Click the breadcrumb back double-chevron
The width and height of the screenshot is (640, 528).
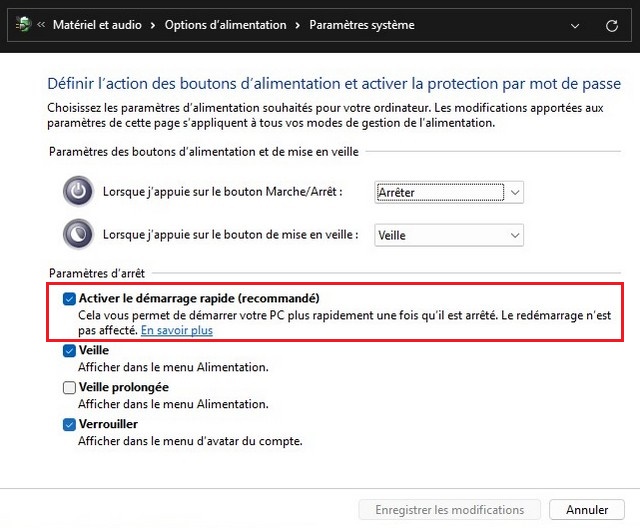tap(41, 25)
